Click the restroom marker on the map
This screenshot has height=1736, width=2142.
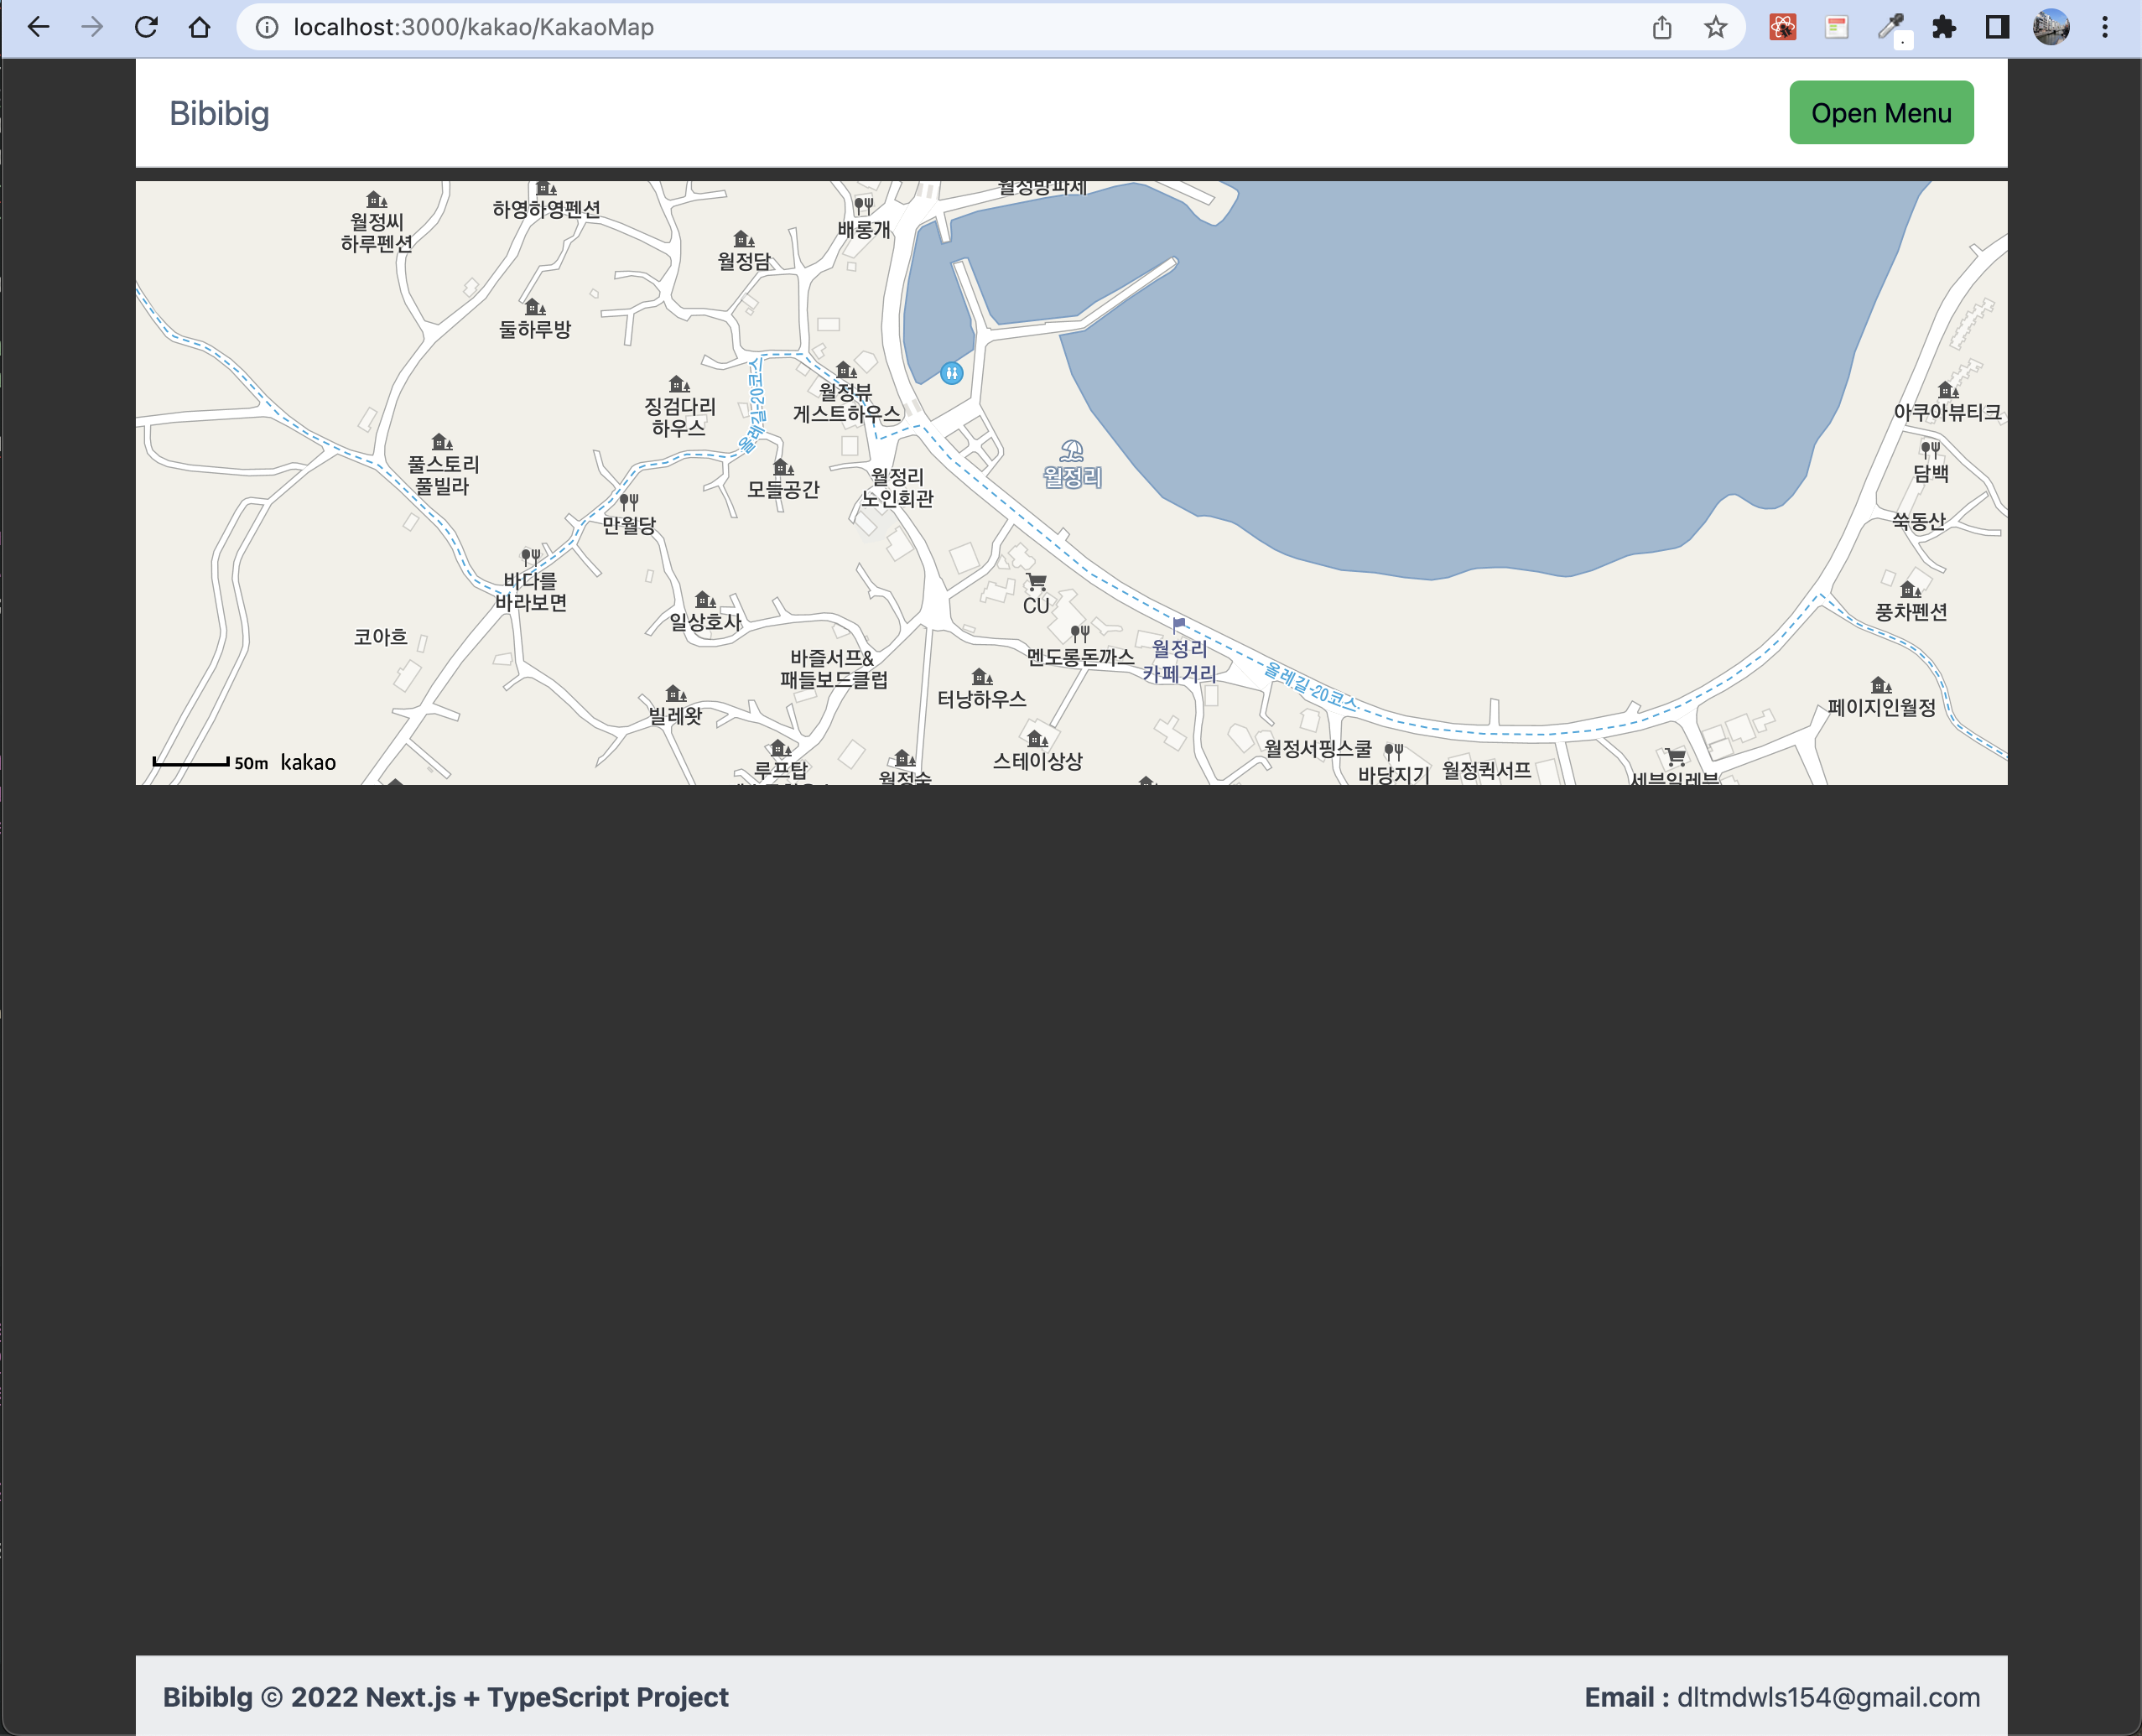952,373
